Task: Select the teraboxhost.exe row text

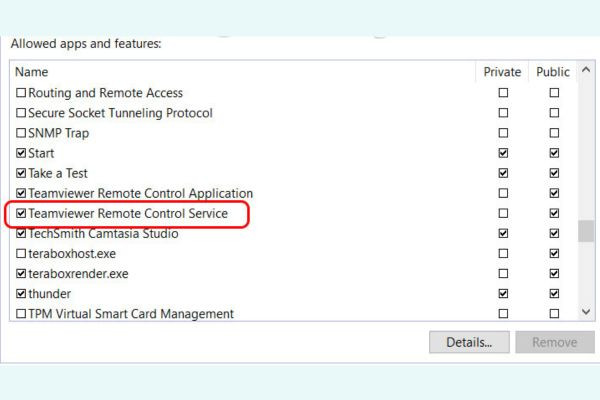Action: (72, 253)
